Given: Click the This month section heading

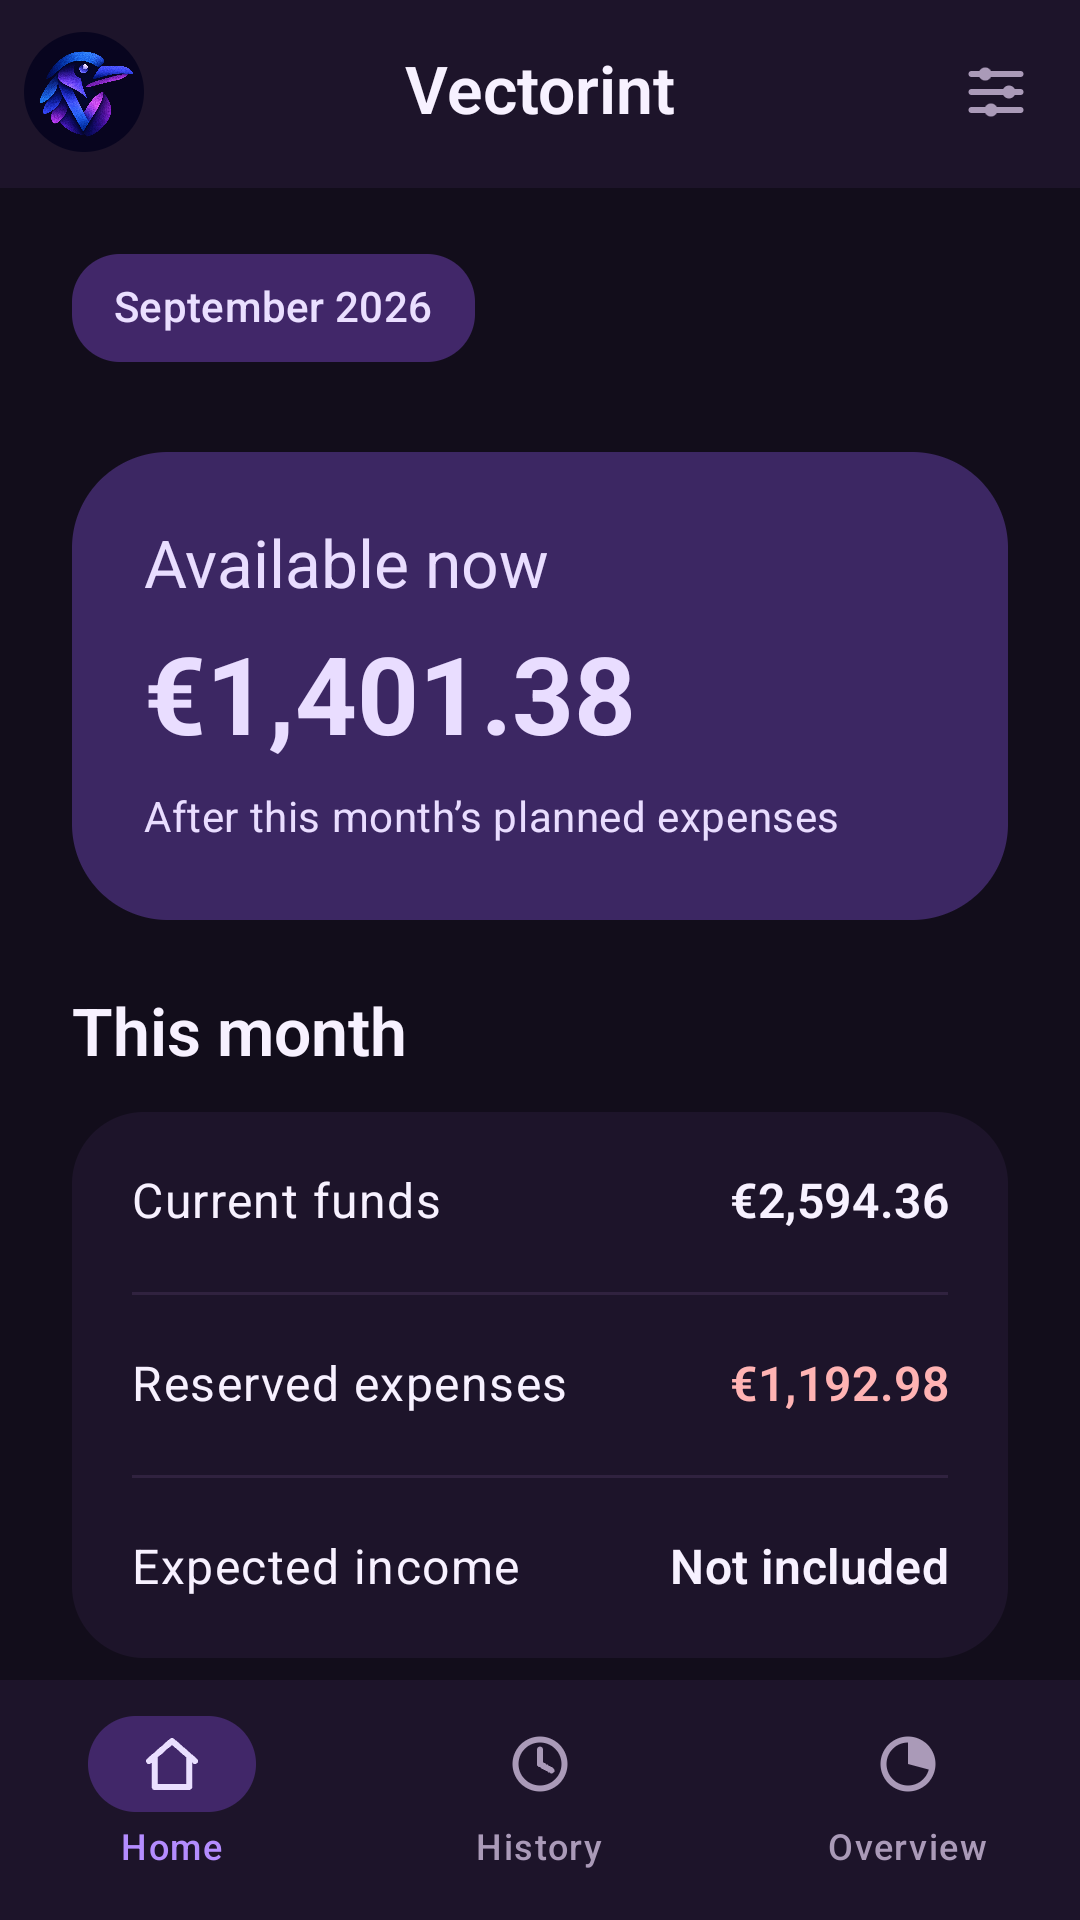Looking at the screenshot, I should (239, 1033).
